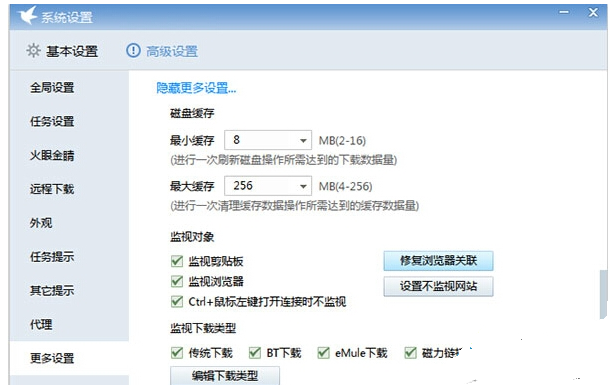The image size is (610, 392).
Task: Uncheck the 传统下载 checkbox
Action: pyautogui.click(x=177, y=353)
